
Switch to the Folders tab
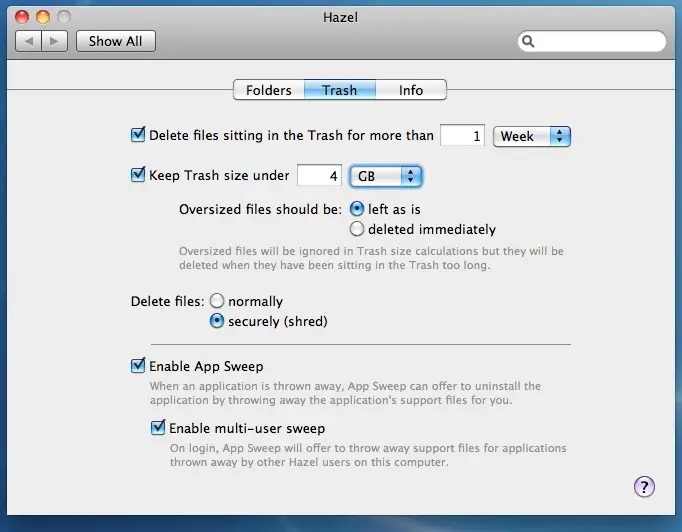click(x=269, y=90)
